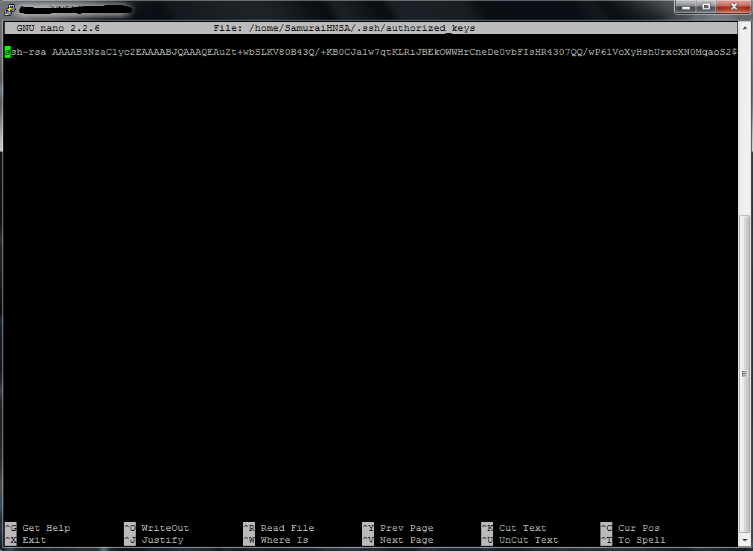Click the ^U UnCut Text shortcut
Screen dimensions: 753x551
[520, 539]
